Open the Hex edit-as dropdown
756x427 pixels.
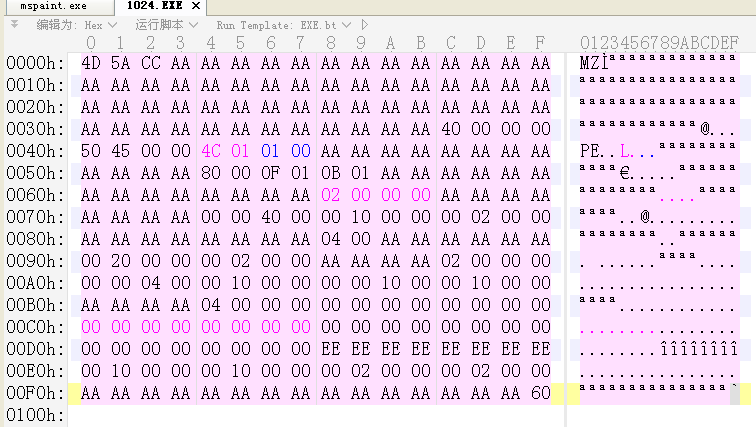[101, 25]
